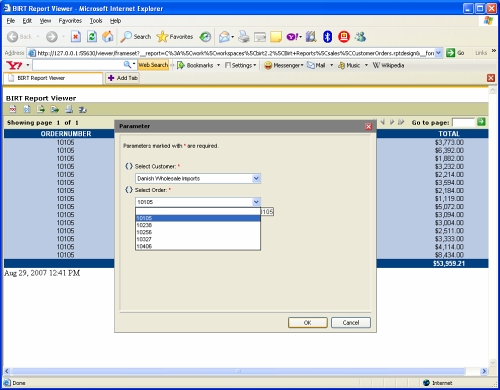Open the Yahoo Settings dropdown
The width and height of the screenshot is (500, 390).
coord(240,65)
